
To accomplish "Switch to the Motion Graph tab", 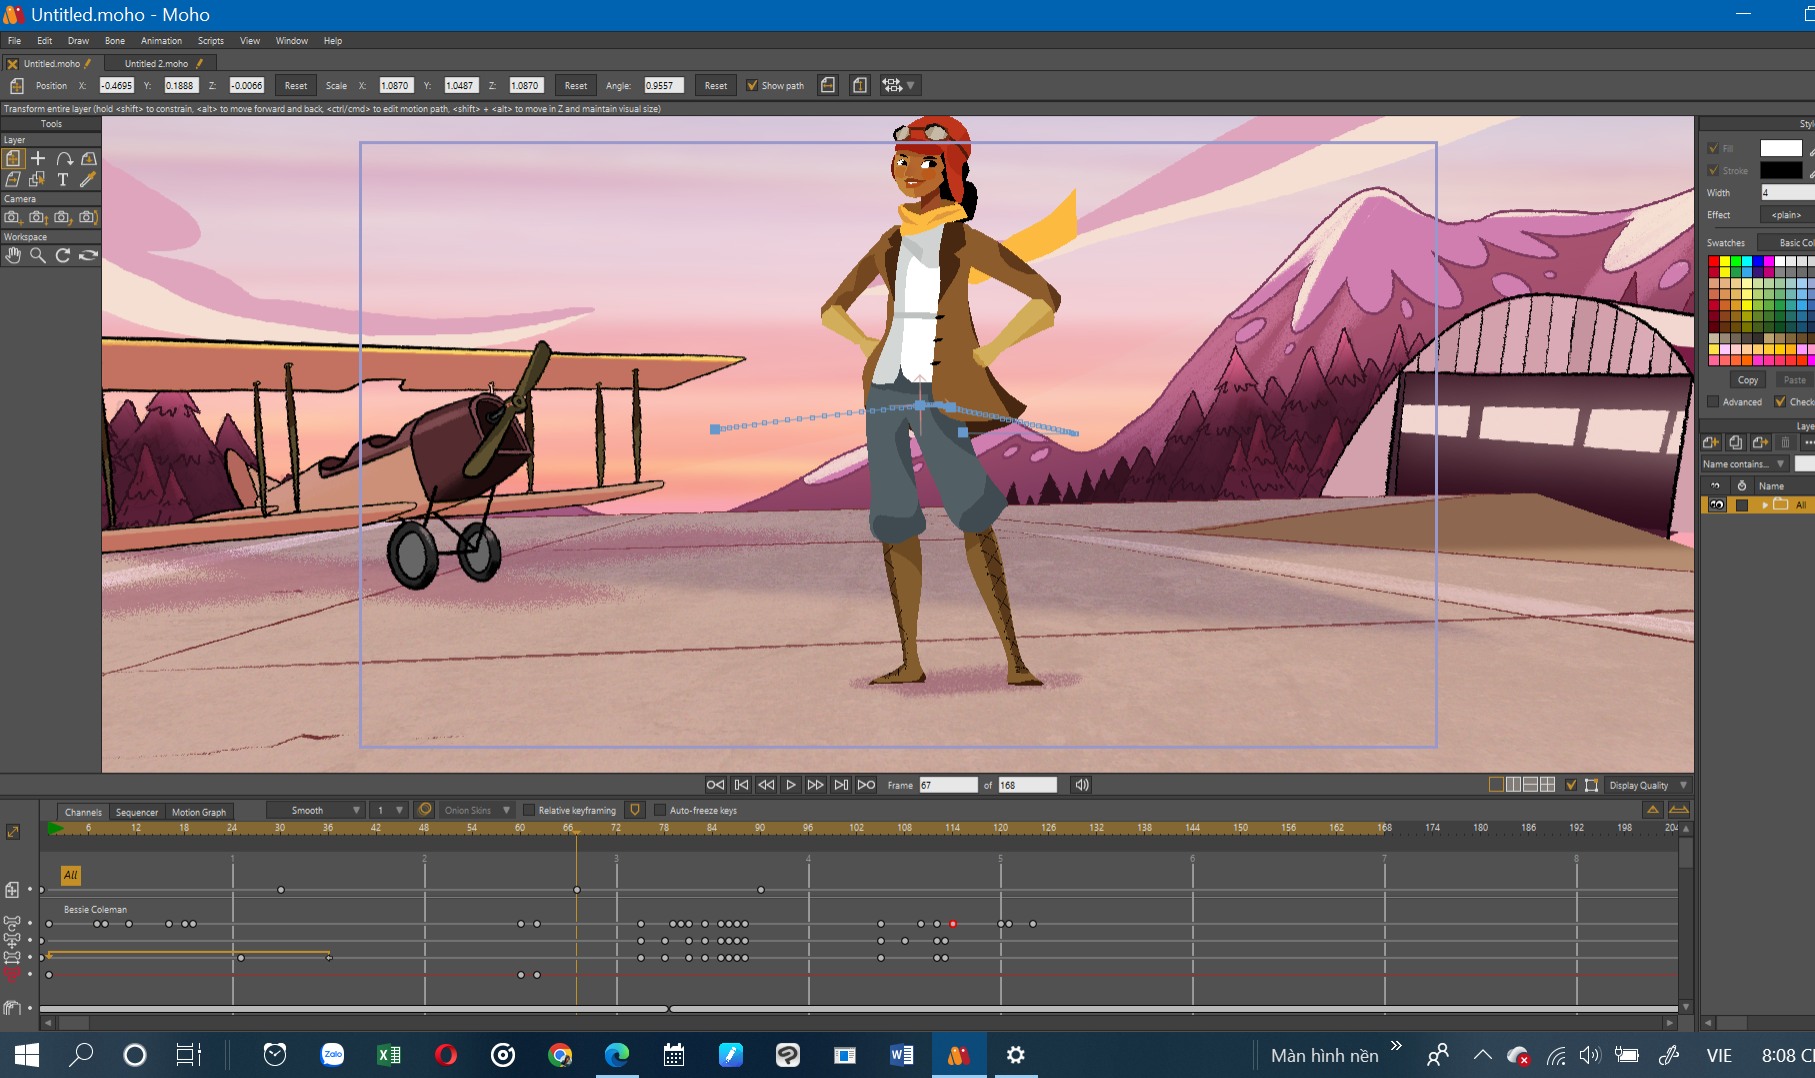I will 199,812.
